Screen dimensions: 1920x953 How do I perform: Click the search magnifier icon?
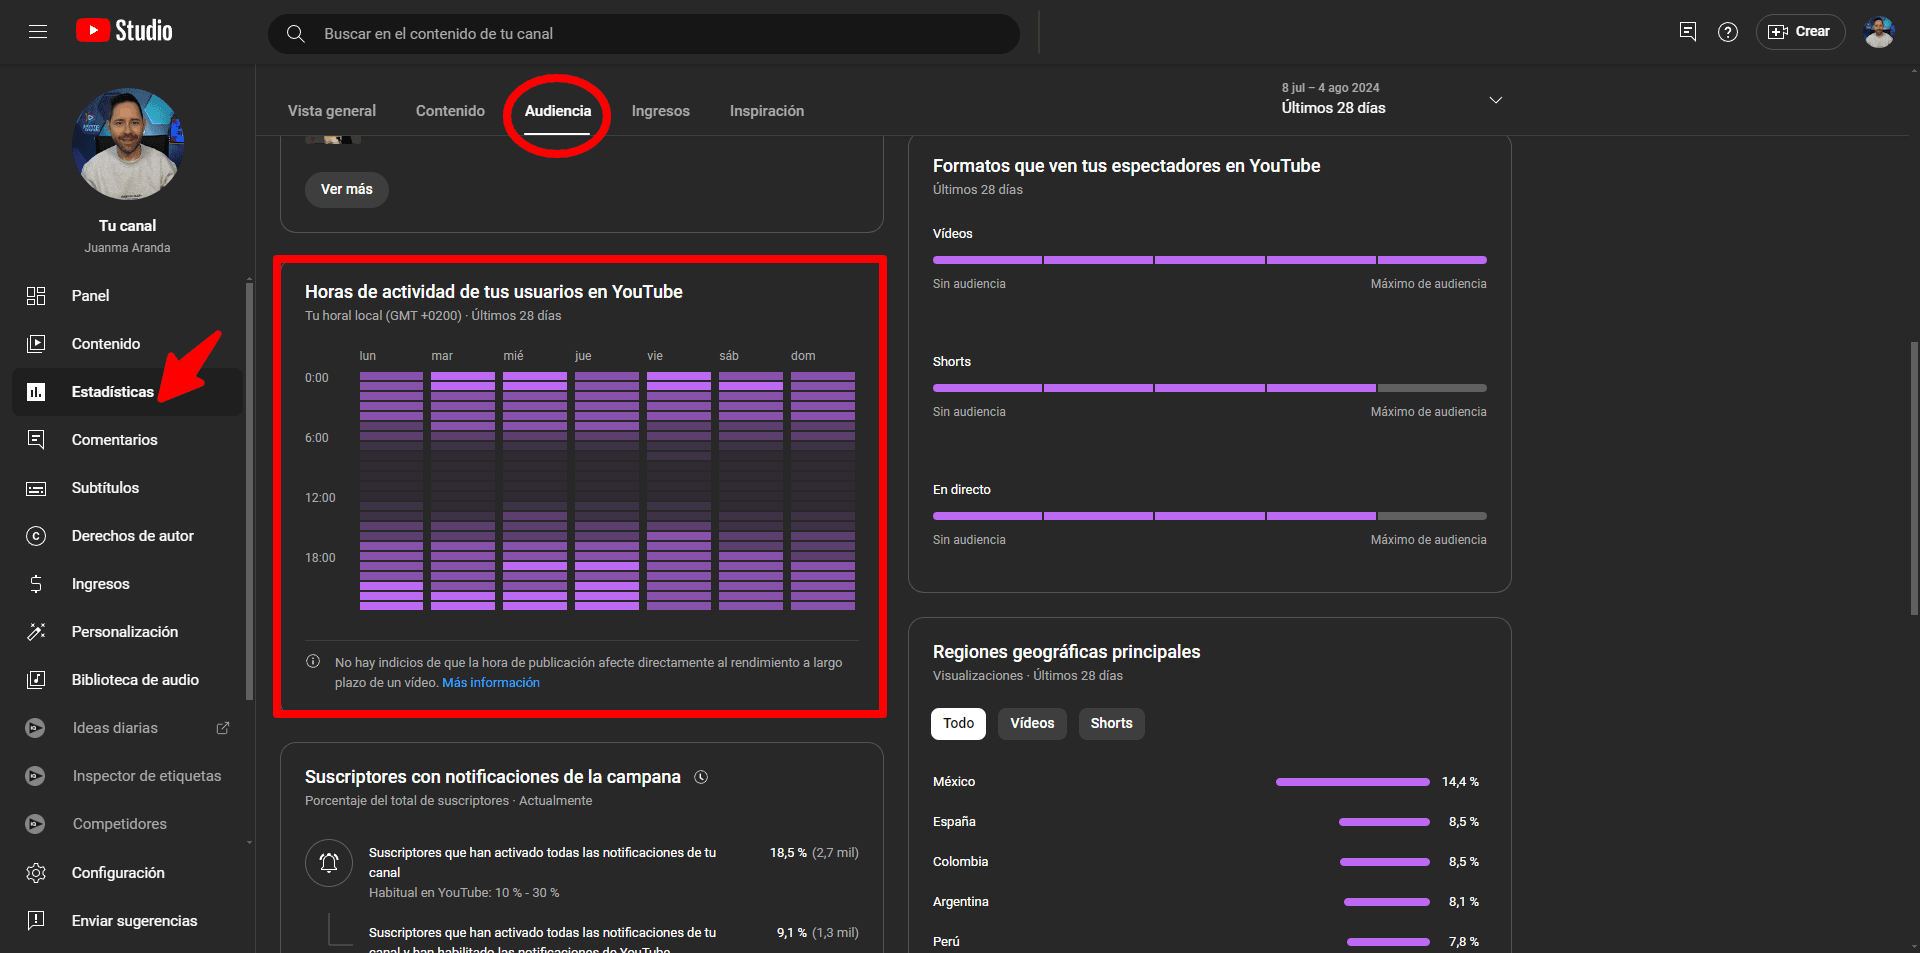pos(296,34)
